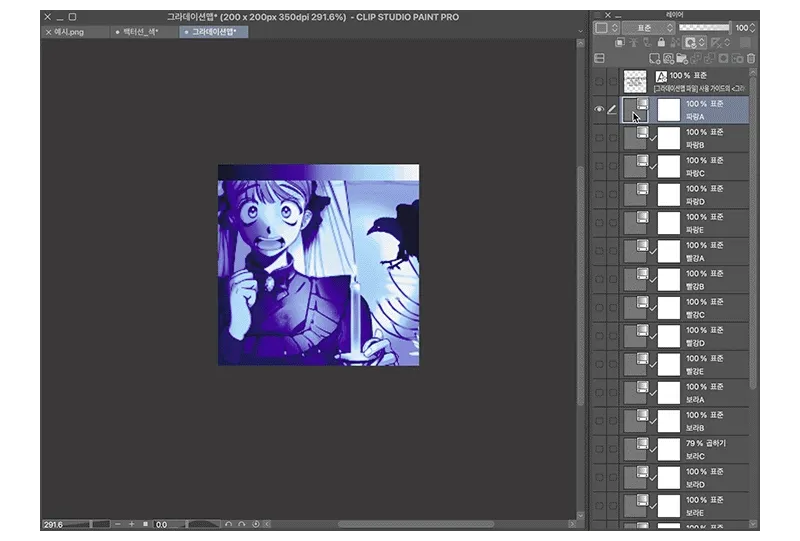Viewport: 800px width, 541px height.
Task: Click the fit to screen square icon
Action: 145,524
